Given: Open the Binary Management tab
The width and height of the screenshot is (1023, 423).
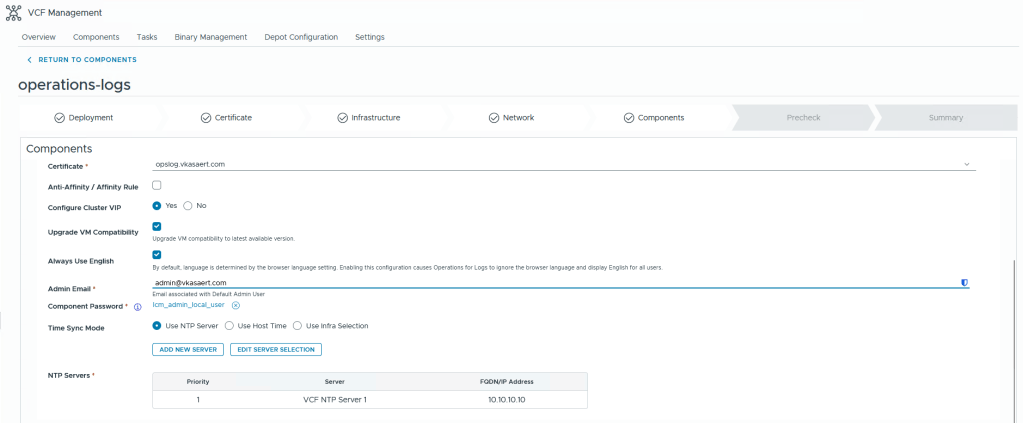Looking at the screenshot, I should [x=210, y=37].
